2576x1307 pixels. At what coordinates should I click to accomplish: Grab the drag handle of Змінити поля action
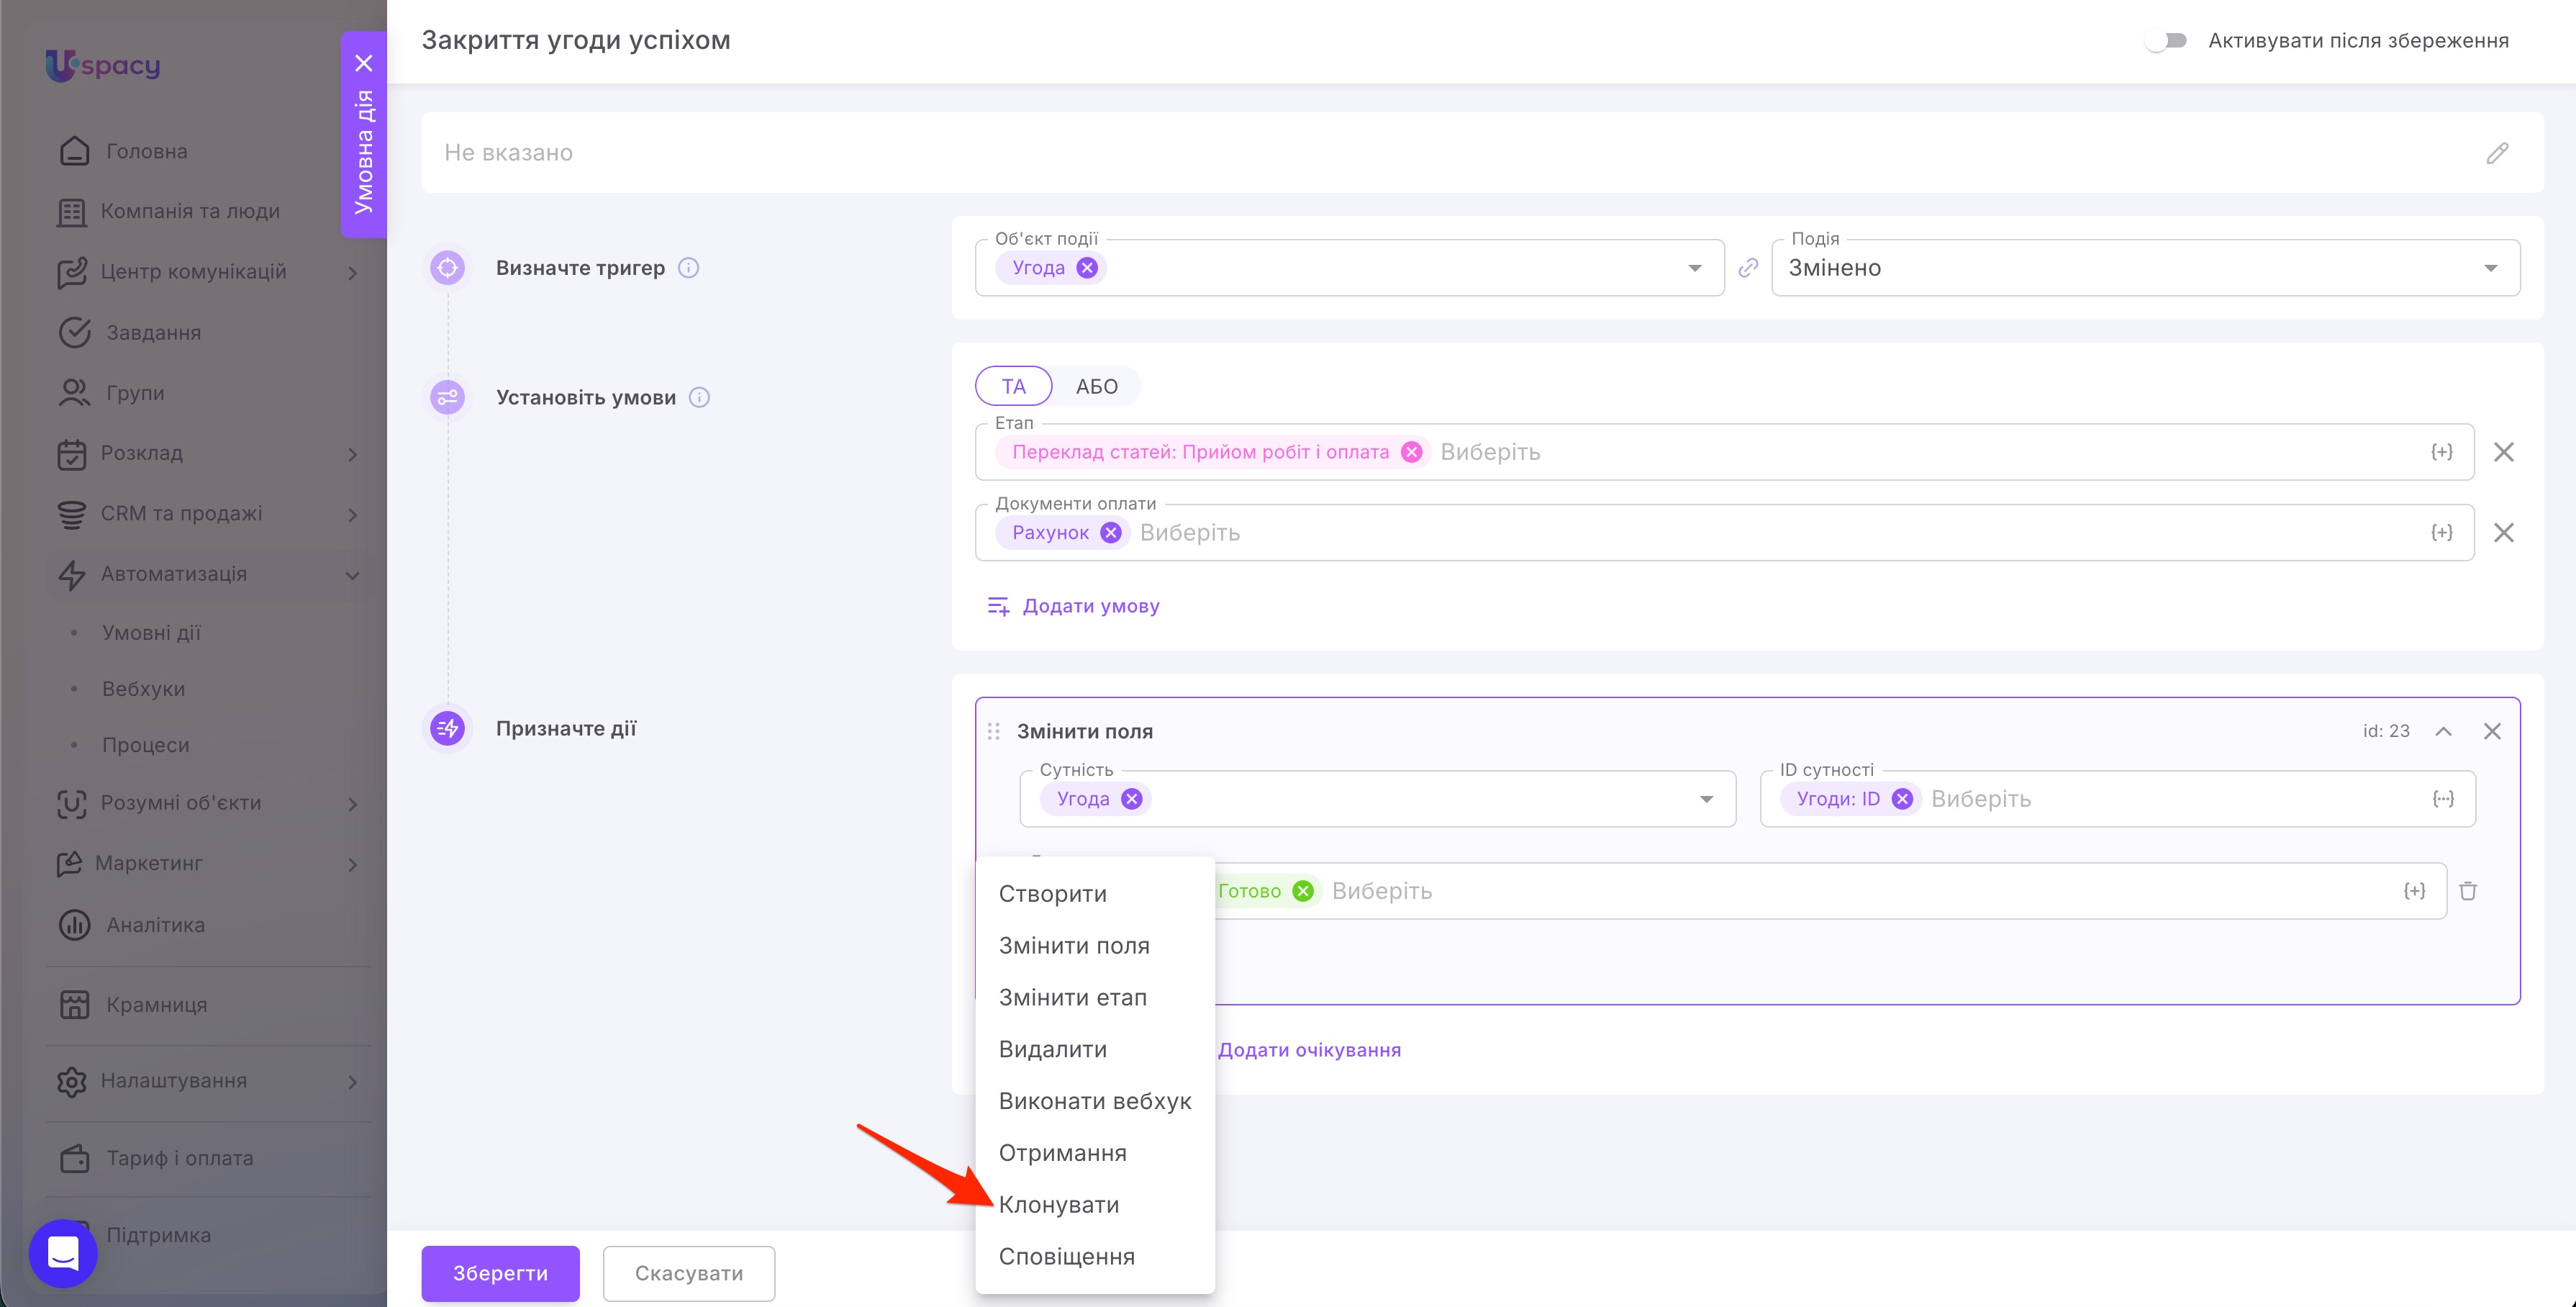tap(993, 731)
